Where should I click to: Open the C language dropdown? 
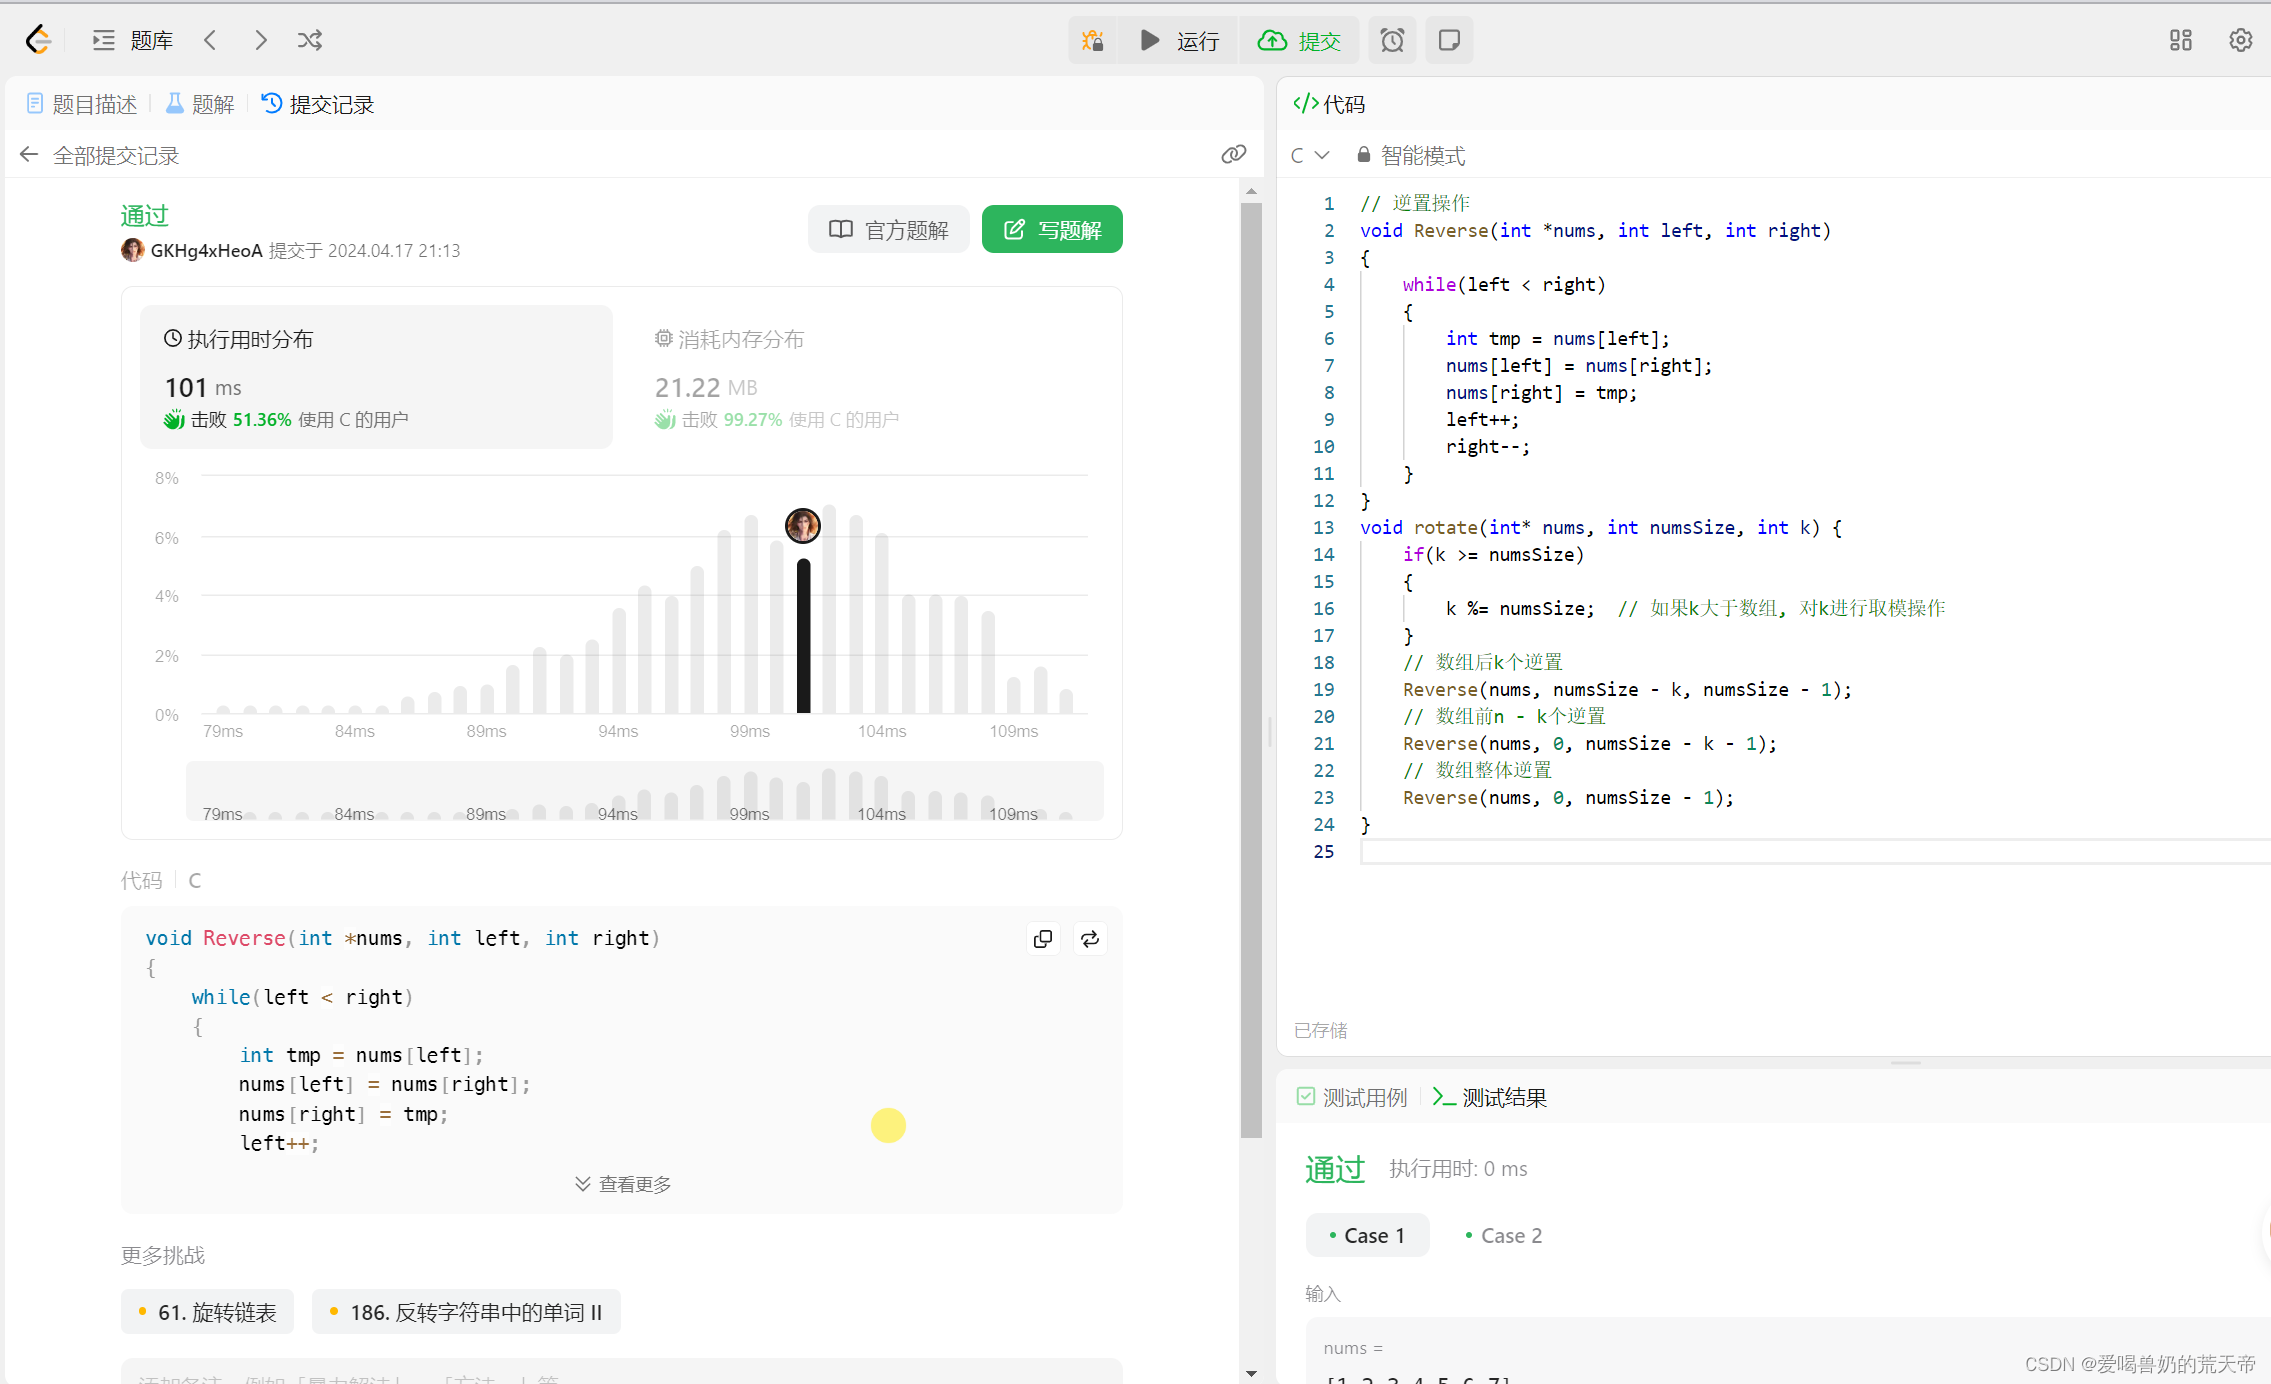tap(1309, 155)
